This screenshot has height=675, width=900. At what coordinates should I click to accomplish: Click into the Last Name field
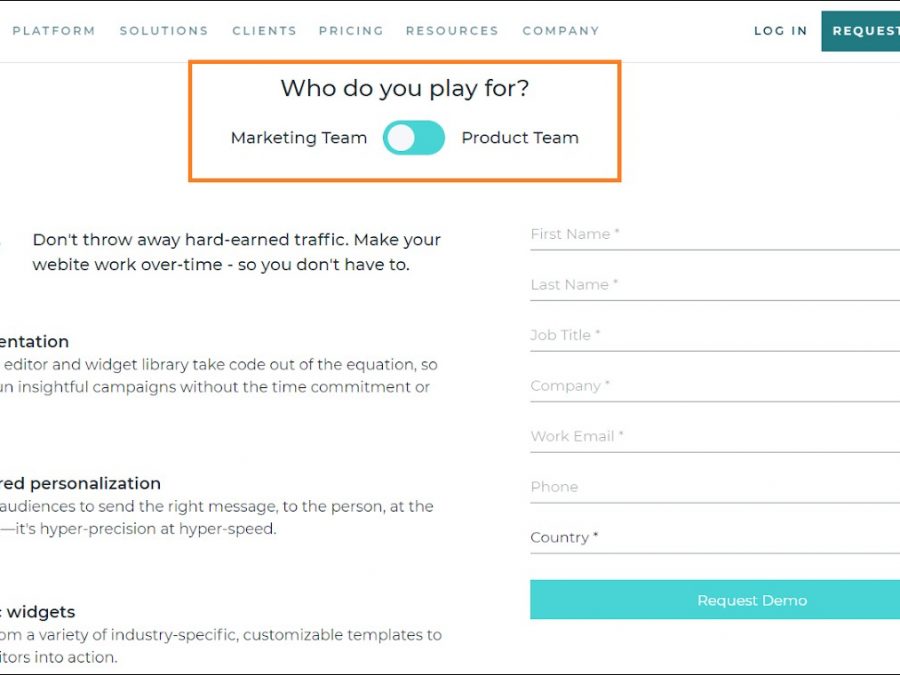pos(714,285)
